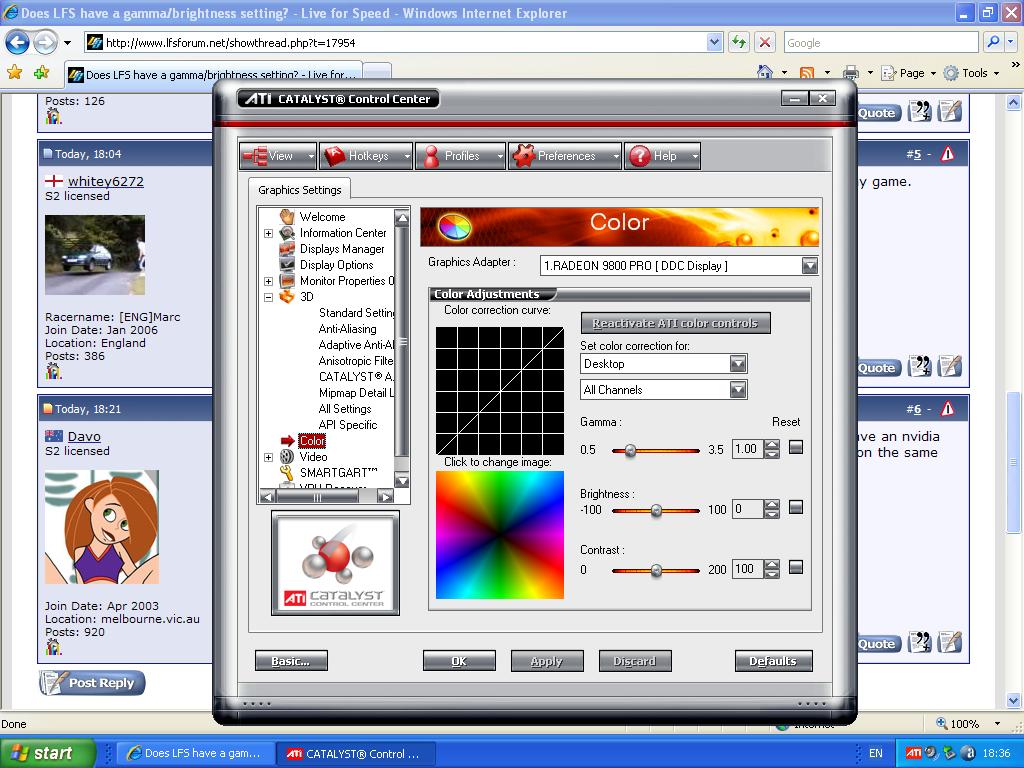Open the Profiles menu
Screen dimensions: 1024x768
(460, 156)
